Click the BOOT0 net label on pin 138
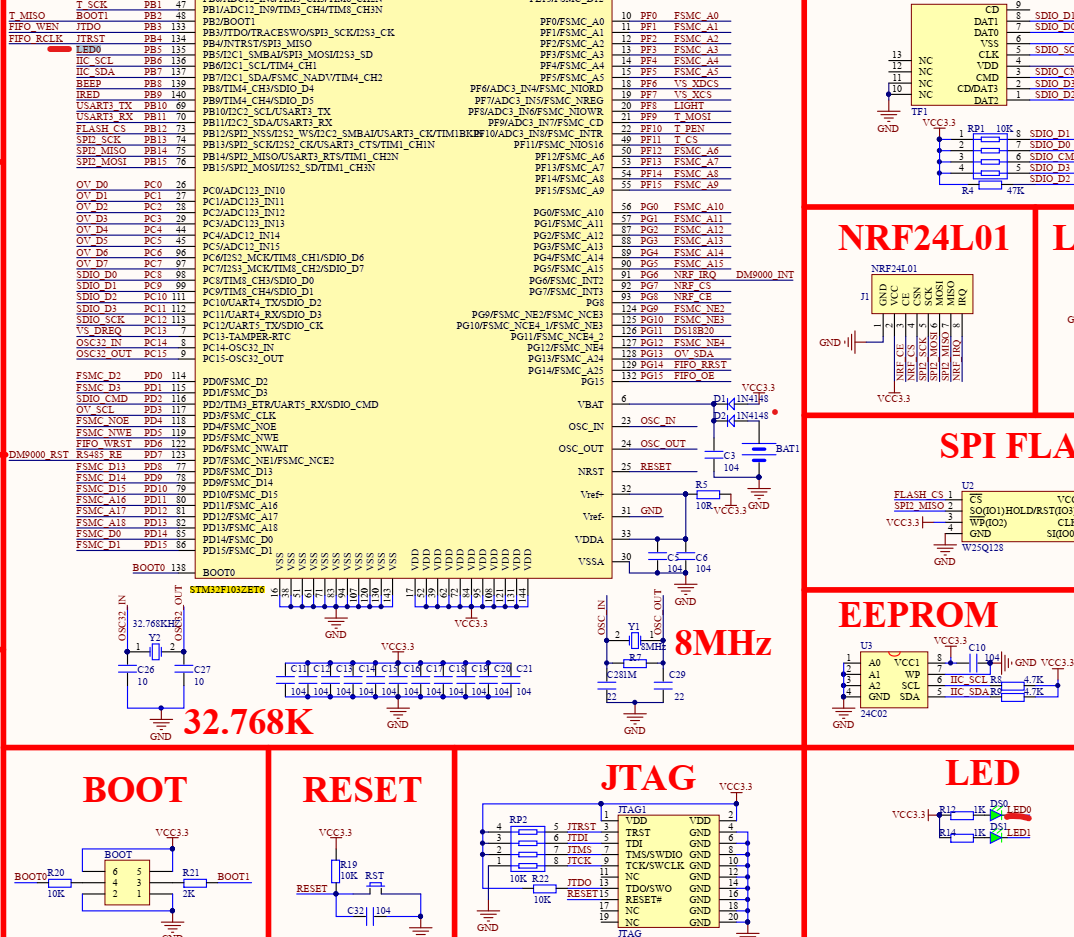1074x937 pixels. pos(149,568)
